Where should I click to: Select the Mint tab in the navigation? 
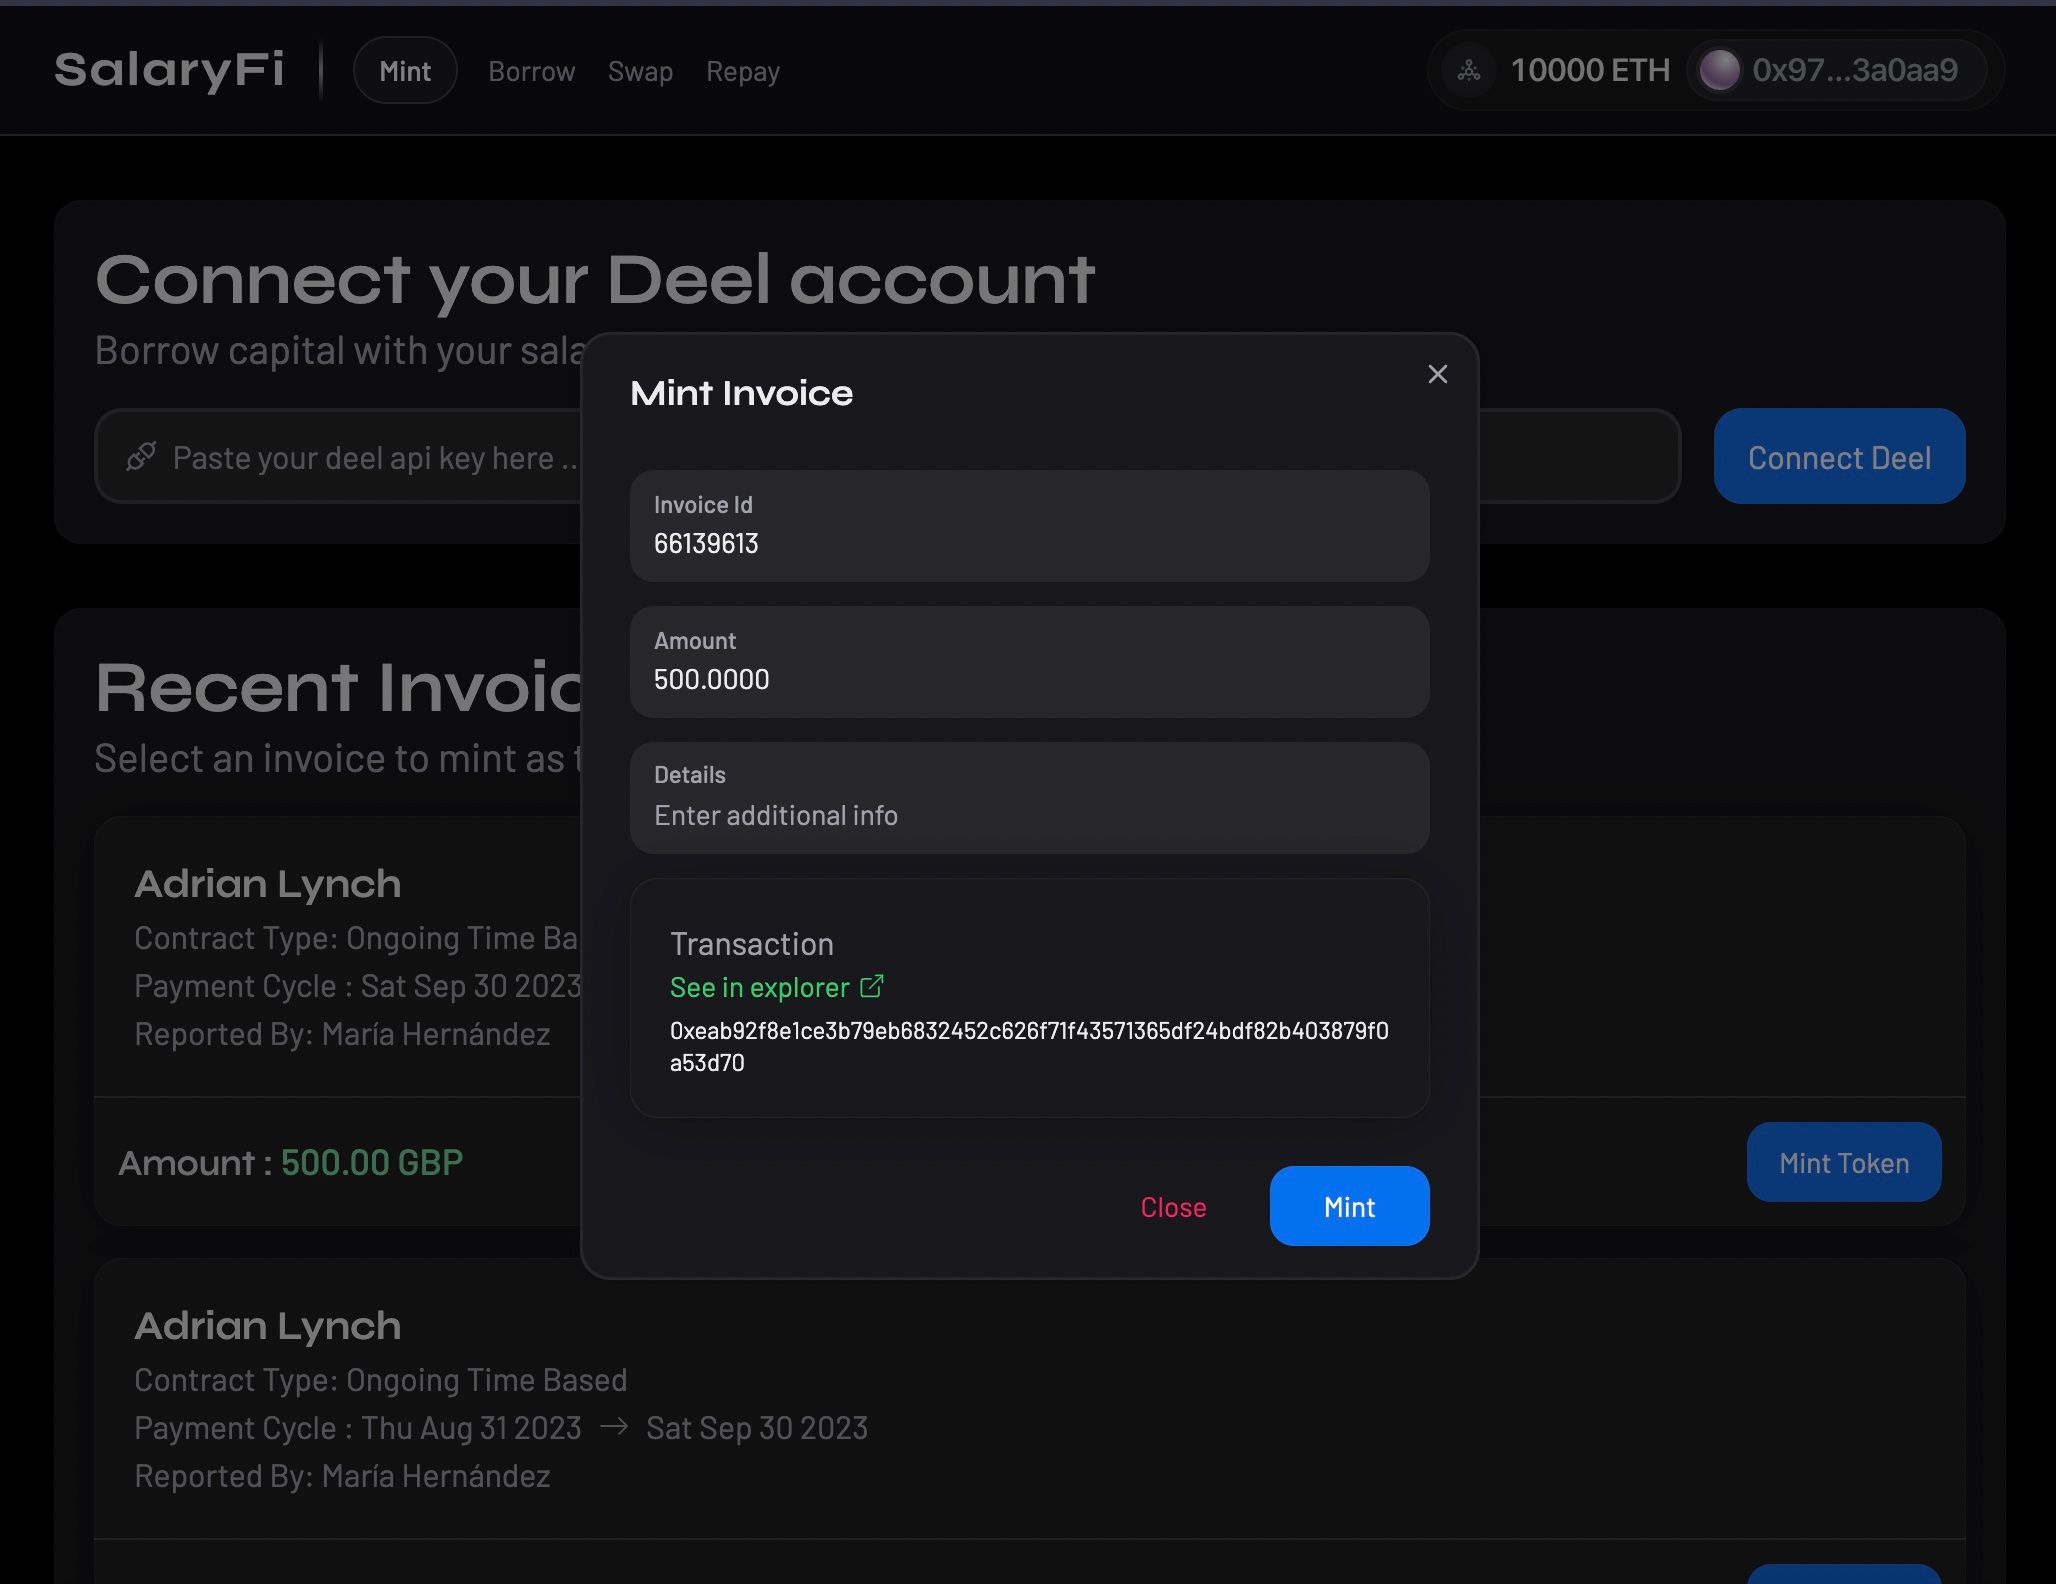pos(405,71)
